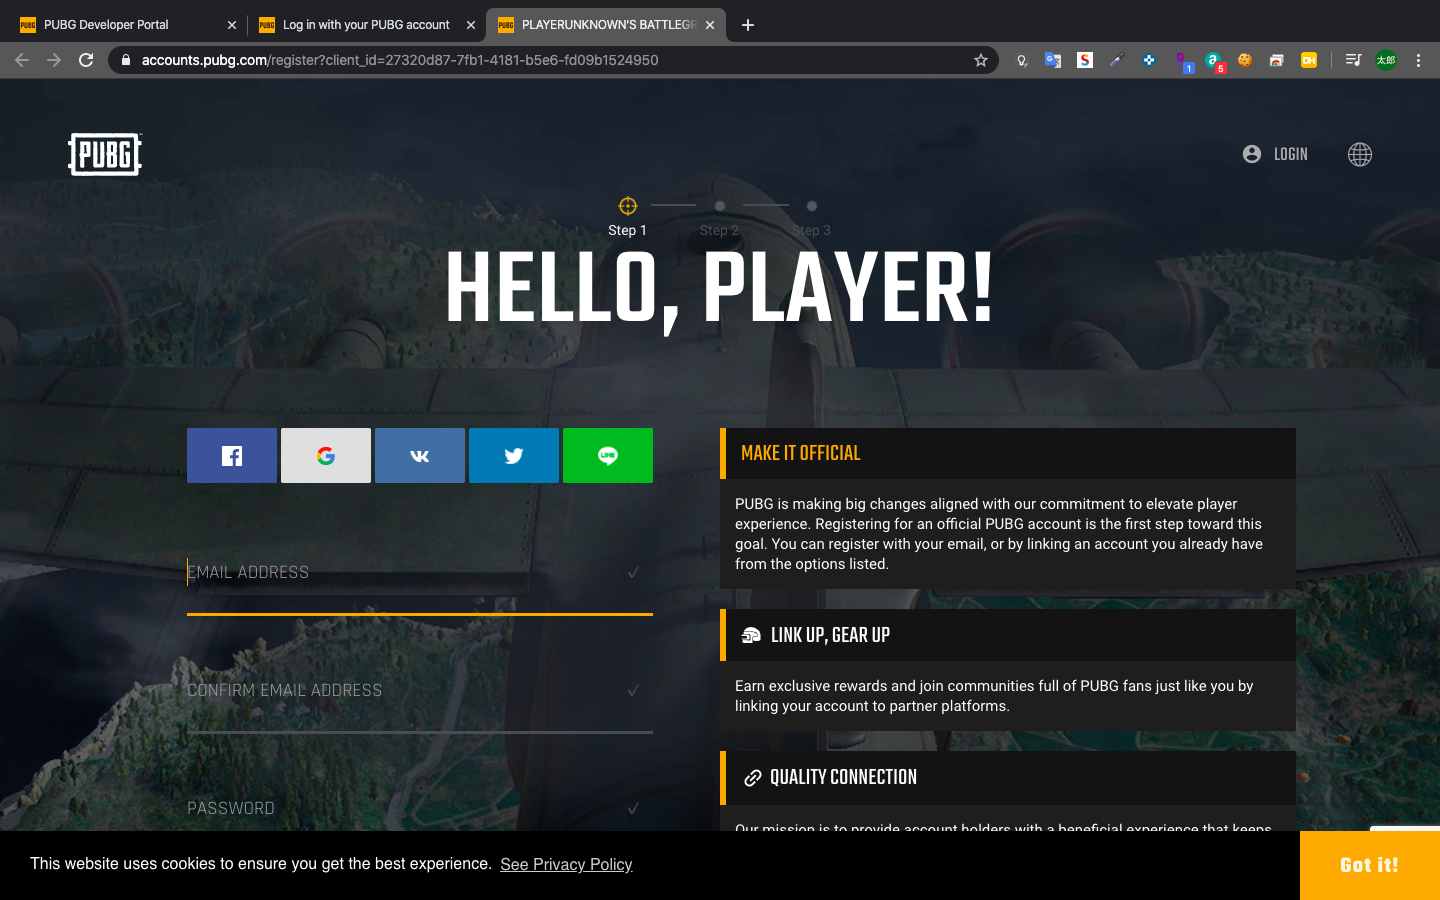Go back in browser history
The height and width of the screenshot is (900, 1440).
(x=22, y=60)
